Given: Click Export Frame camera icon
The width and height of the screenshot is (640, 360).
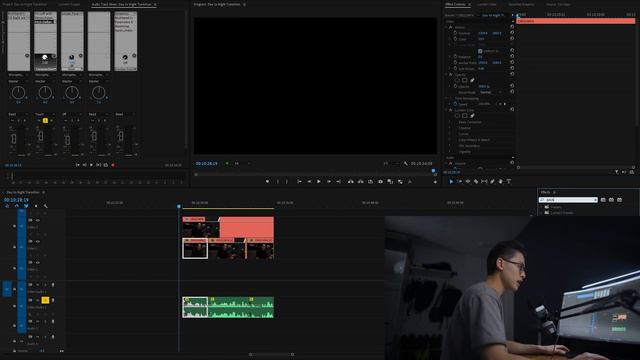Looking at the screenshot, I should click(380, 182).
